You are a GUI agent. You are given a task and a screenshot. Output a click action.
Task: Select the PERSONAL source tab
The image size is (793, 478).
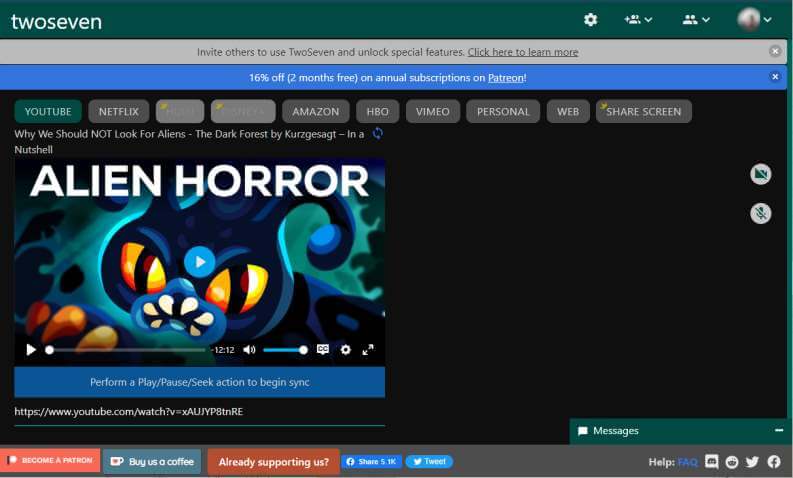point(503,111)
